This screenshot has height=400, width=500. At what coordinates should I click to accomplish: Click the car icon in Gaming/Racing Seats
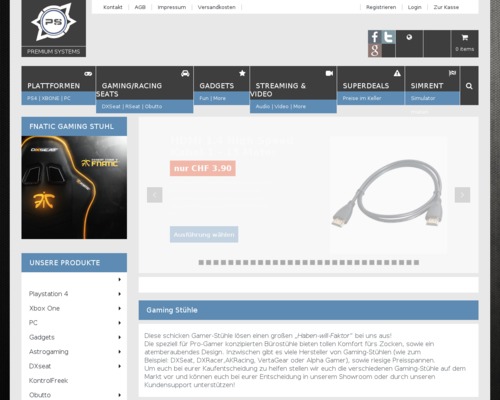(x=185, y=73)
